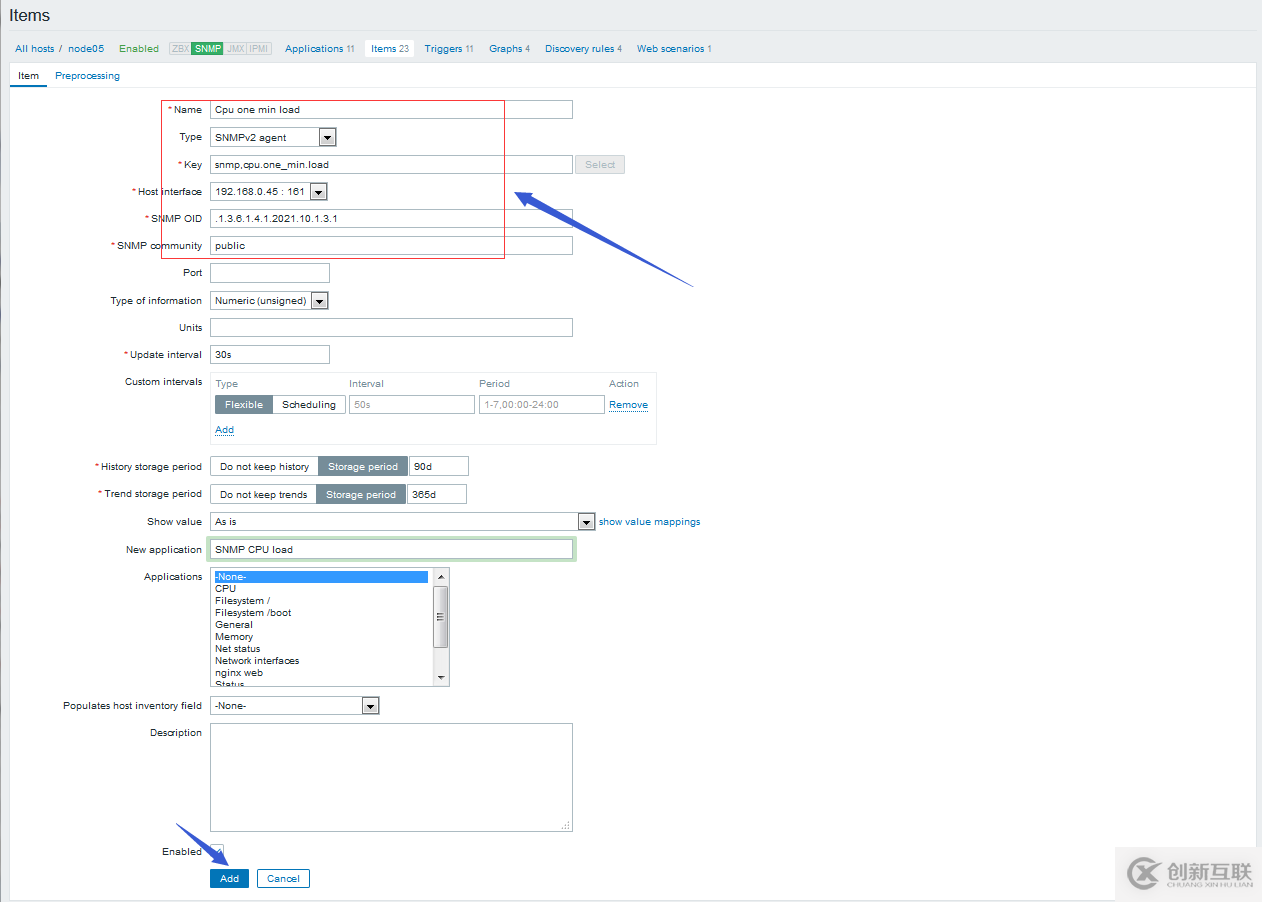Select Storage period for history
This screenshot has height=902, width=1262.
click(x=363, y=466)
